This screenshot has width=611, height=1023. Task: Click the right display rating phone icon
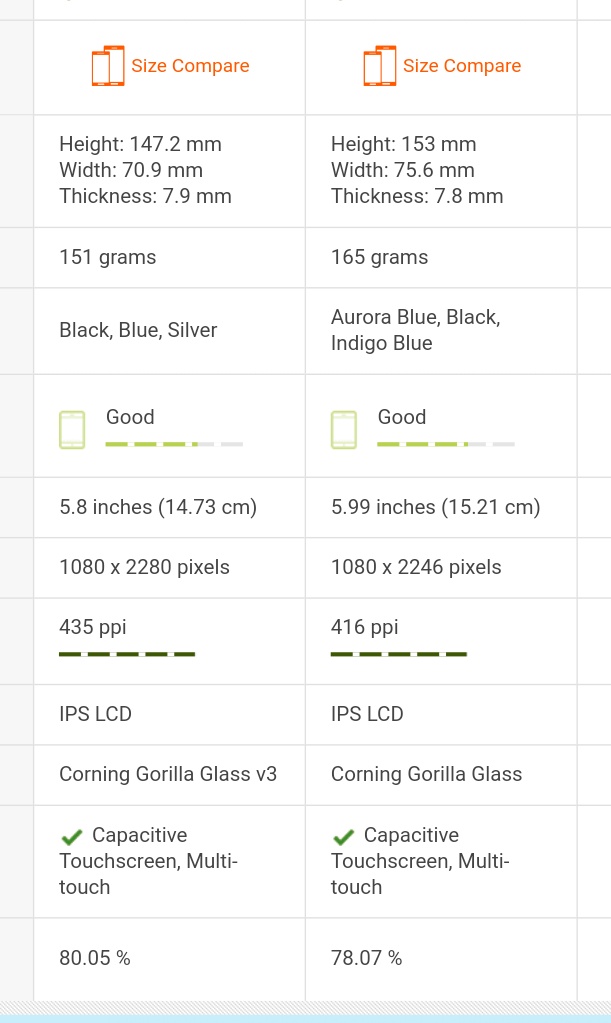pyautogui.click(x=344, y=430)
